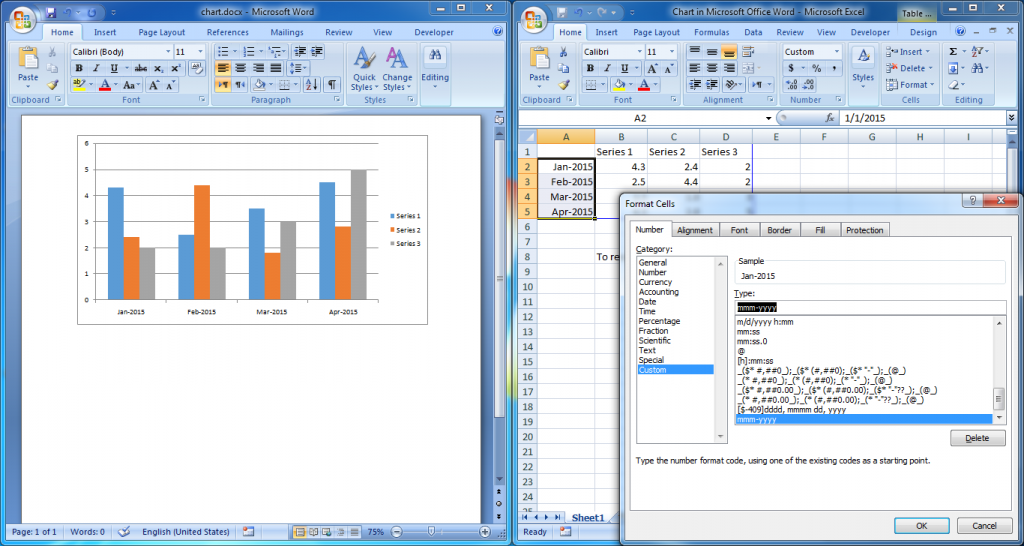Delete the custom number format
Viewport: 1024px width, 546px height.
[x=978, y=438]
